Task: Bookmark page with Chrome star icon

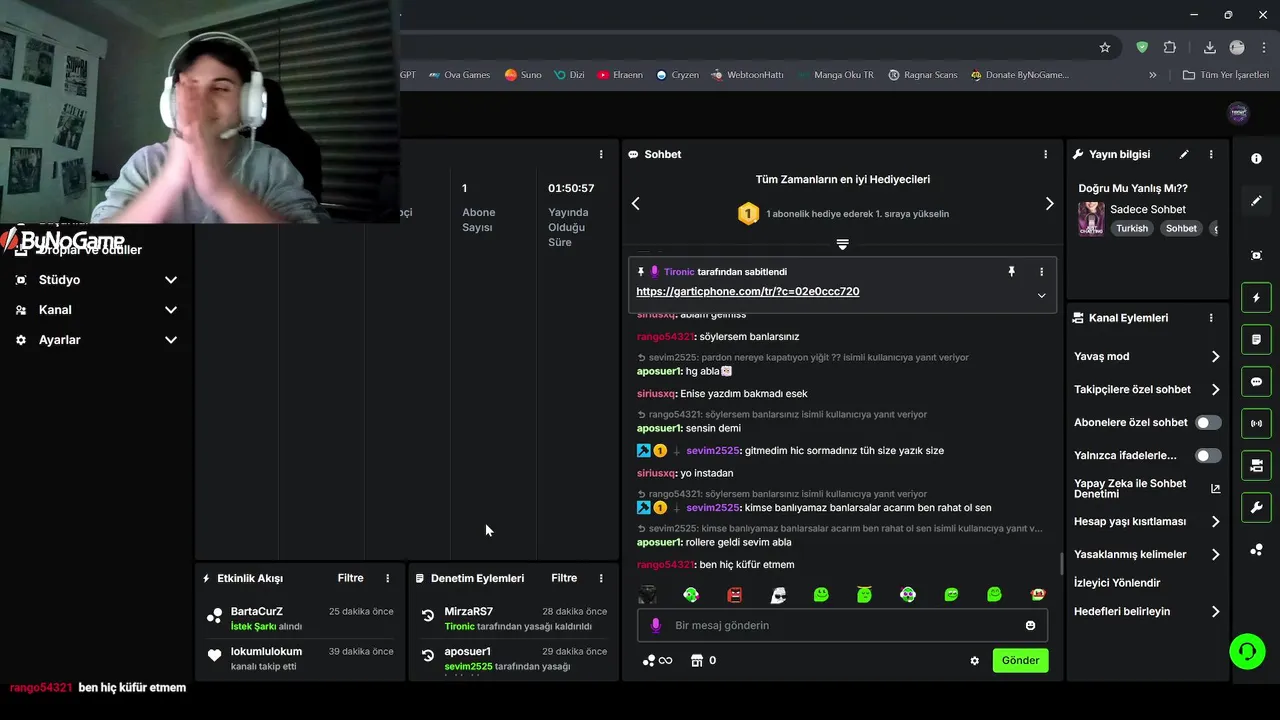Action: (1105, 47)
